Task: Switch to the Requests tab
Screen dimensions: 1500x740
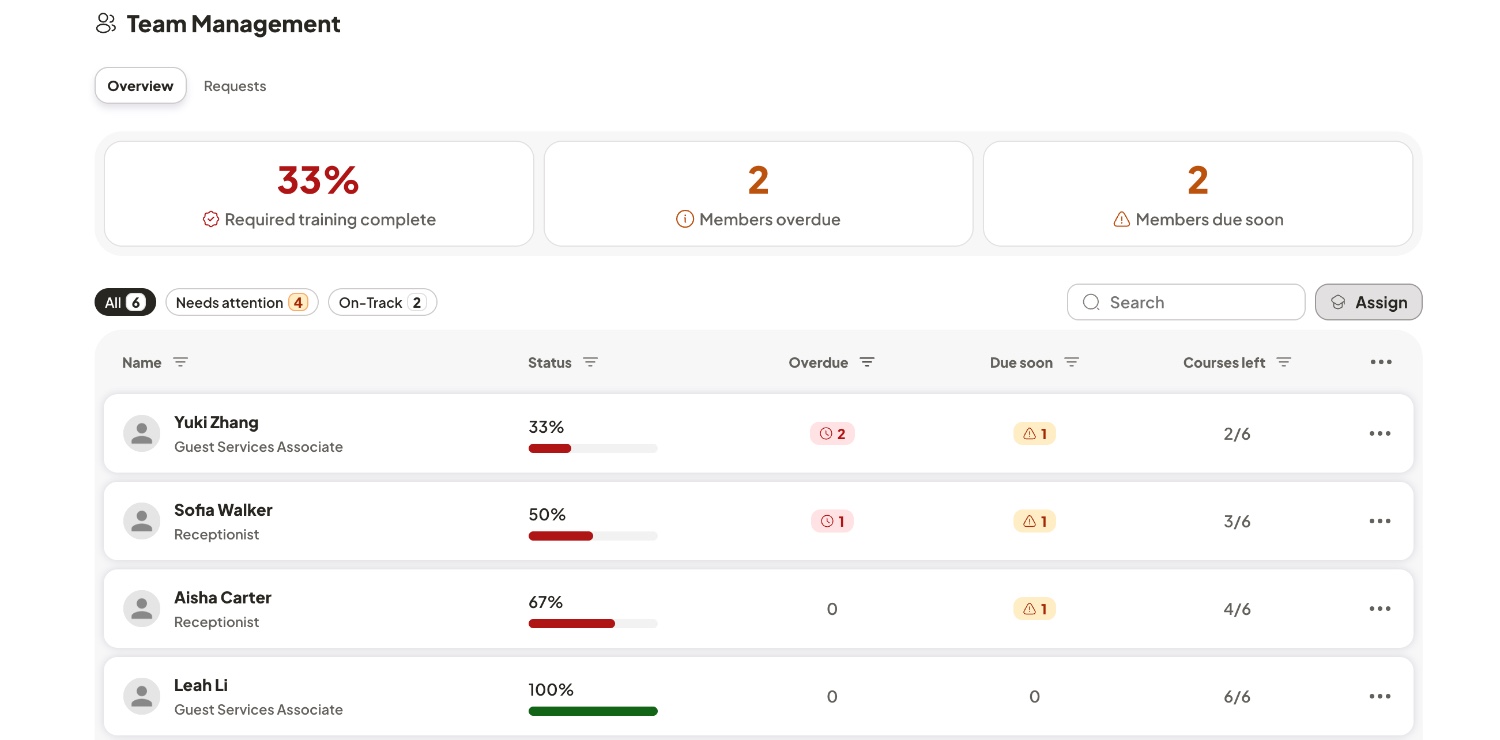Action: 235,86
